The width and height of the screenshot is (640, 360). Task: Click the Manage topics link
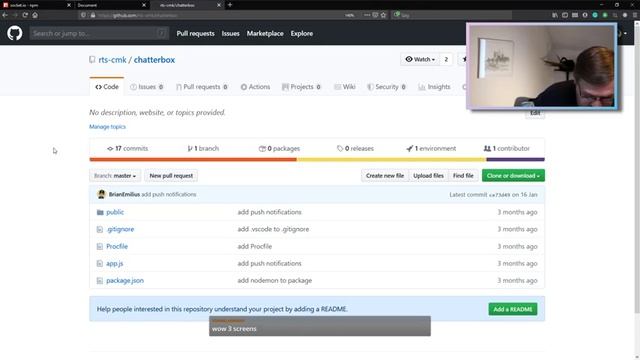107,127
